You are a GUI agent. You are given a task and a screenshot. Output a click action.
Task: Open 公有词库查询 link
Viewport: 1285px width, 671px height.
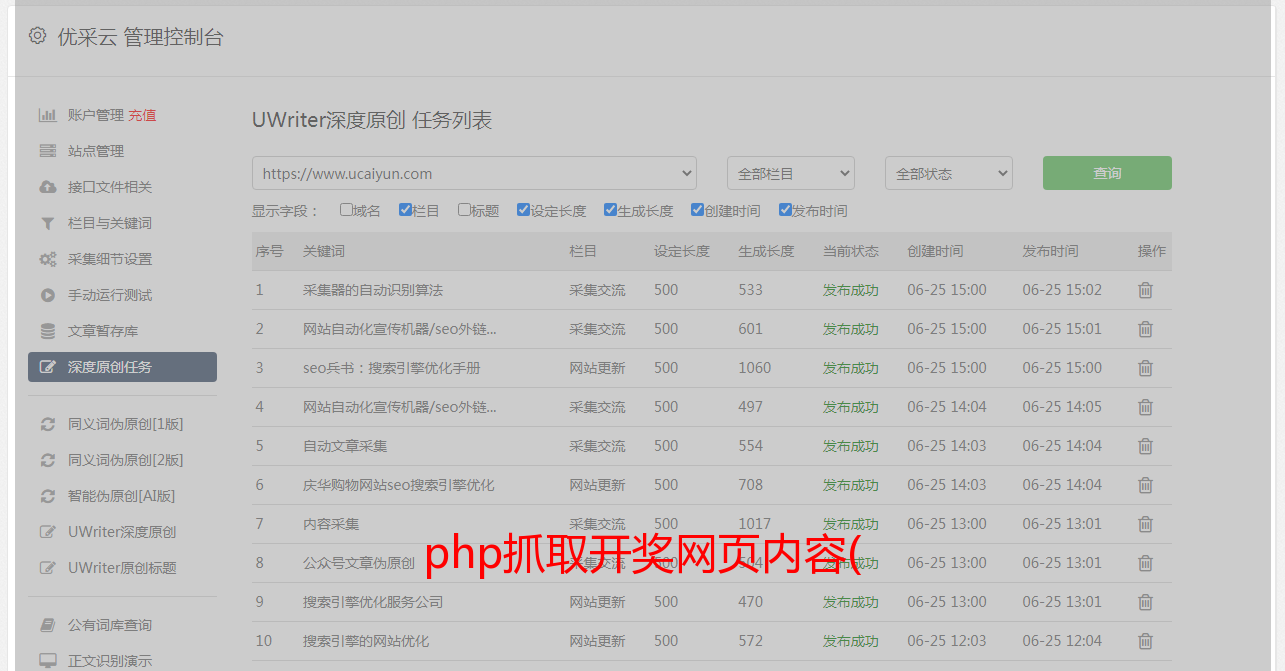(110, 625)
